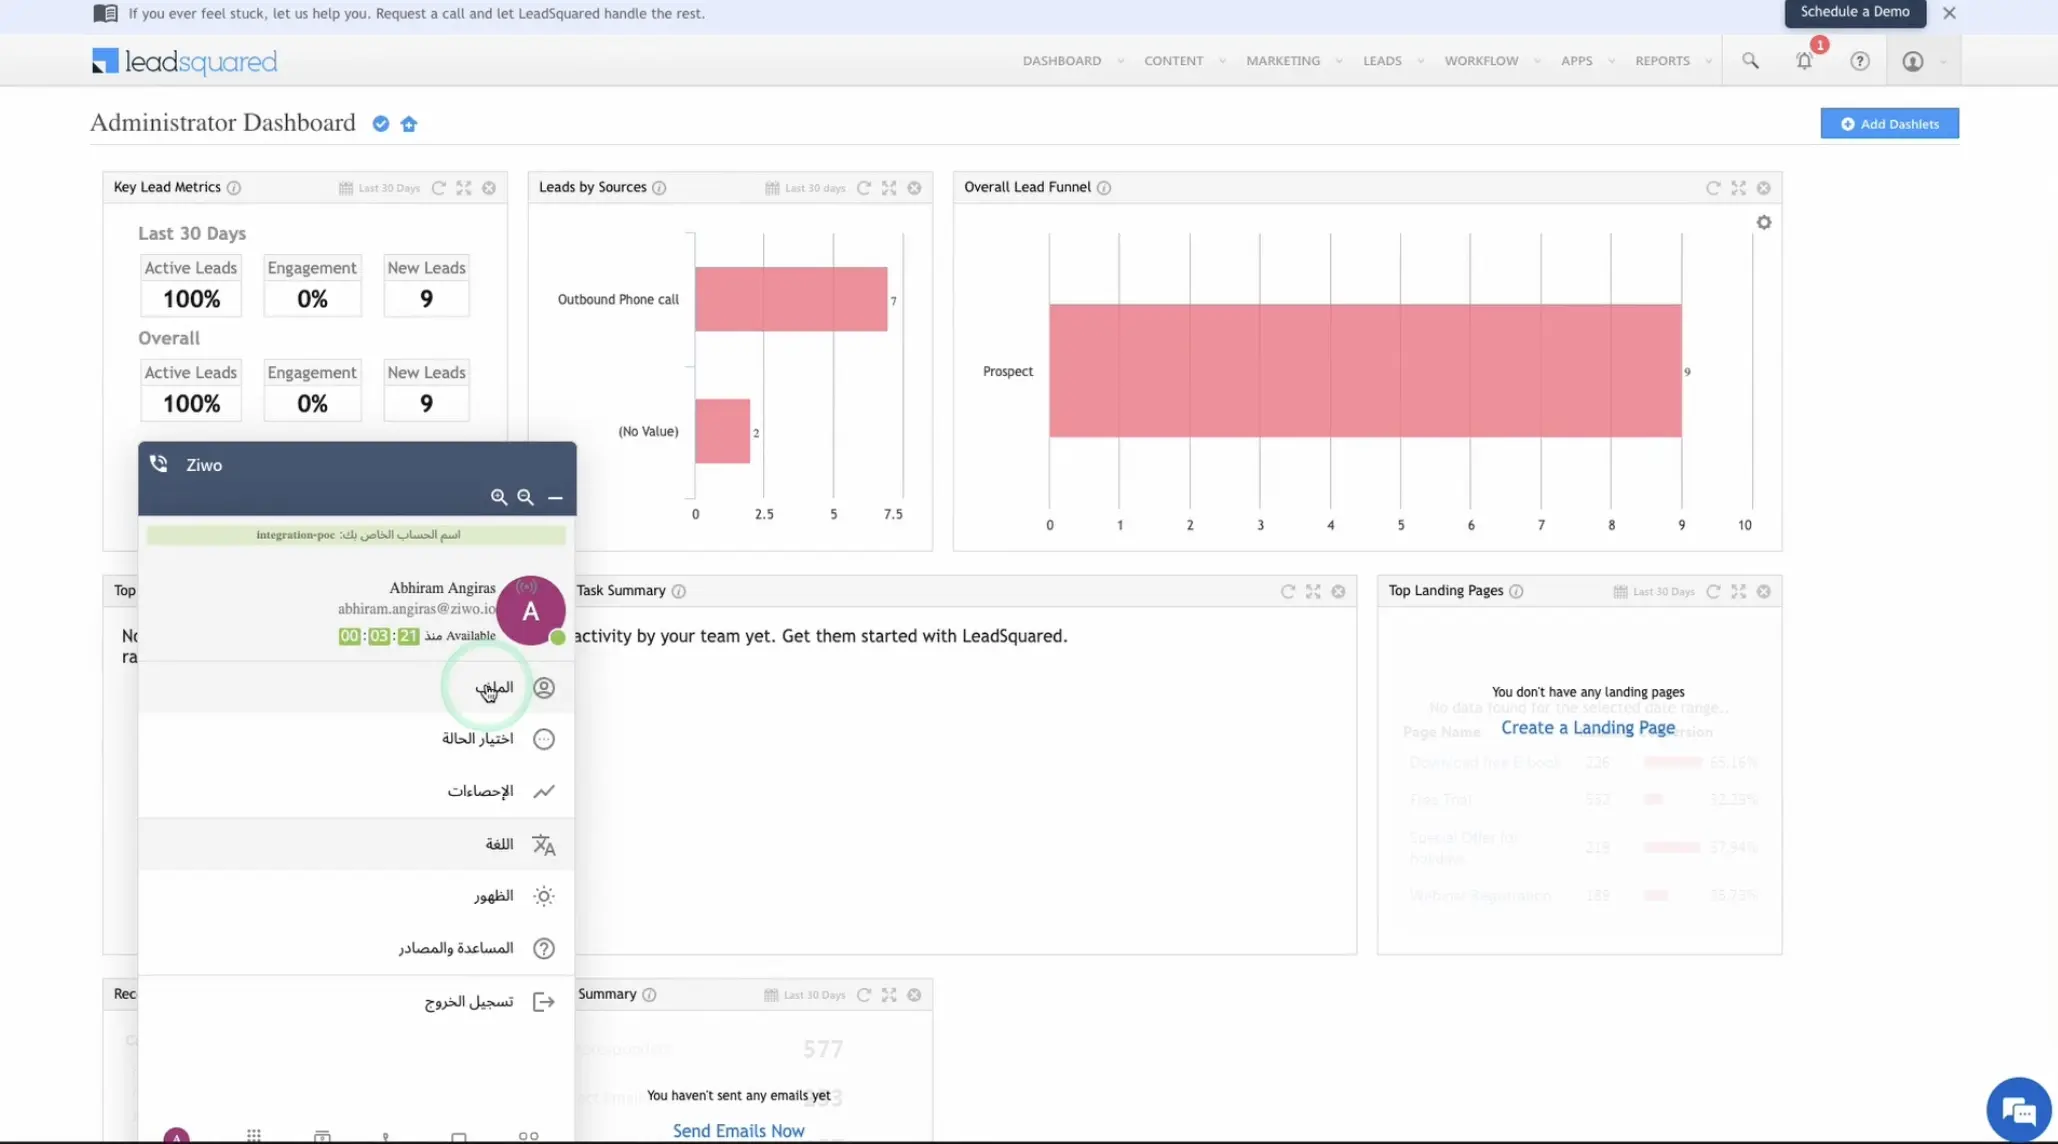Select the logout entry in the Ziwo menu
This screenshot has width=2058, height=1144.
pyautogui.click(x=469, y=1002)
